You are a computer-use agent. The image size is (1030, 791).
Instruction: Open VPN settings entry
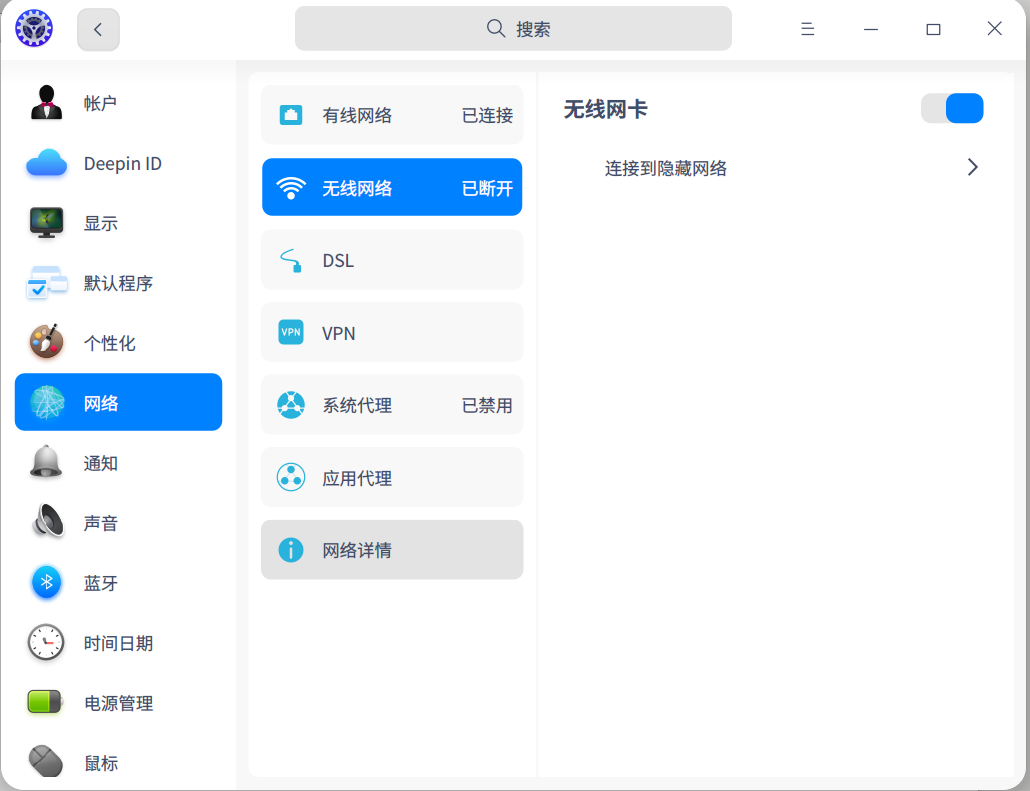click(x=392, y=333)
